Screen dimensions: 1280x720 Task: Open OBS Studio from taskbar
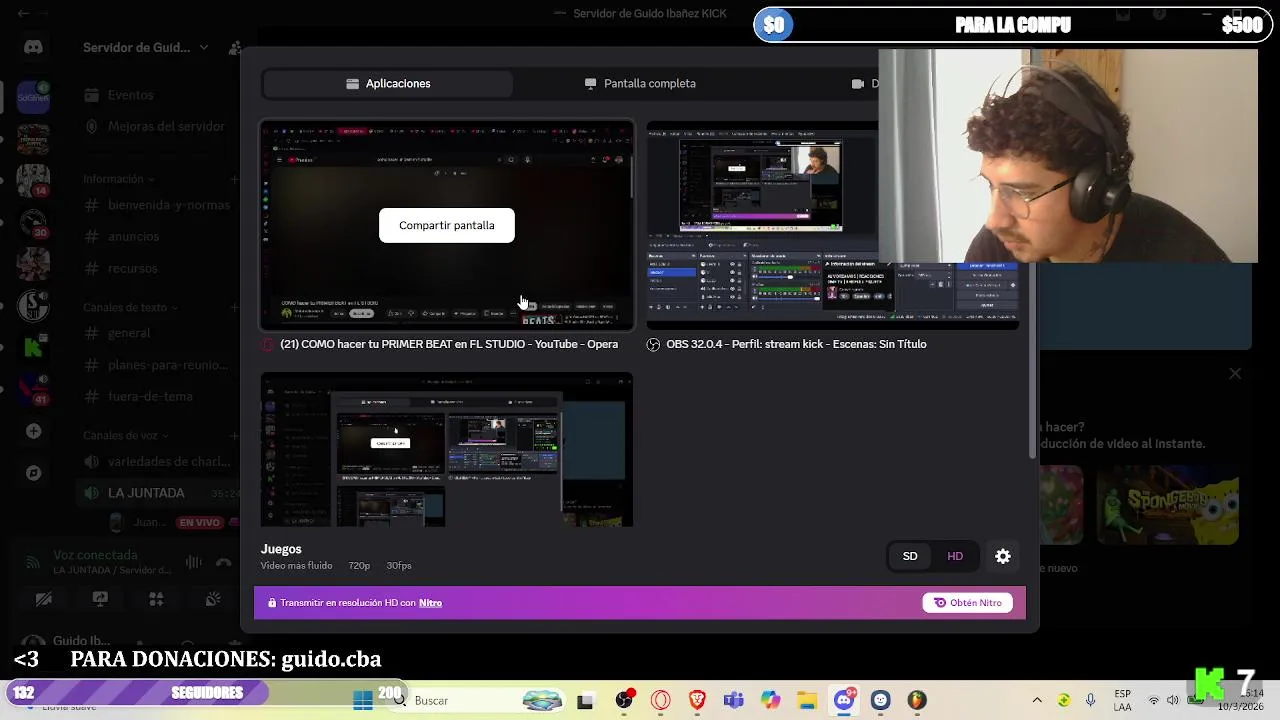(x=624, y=700)
